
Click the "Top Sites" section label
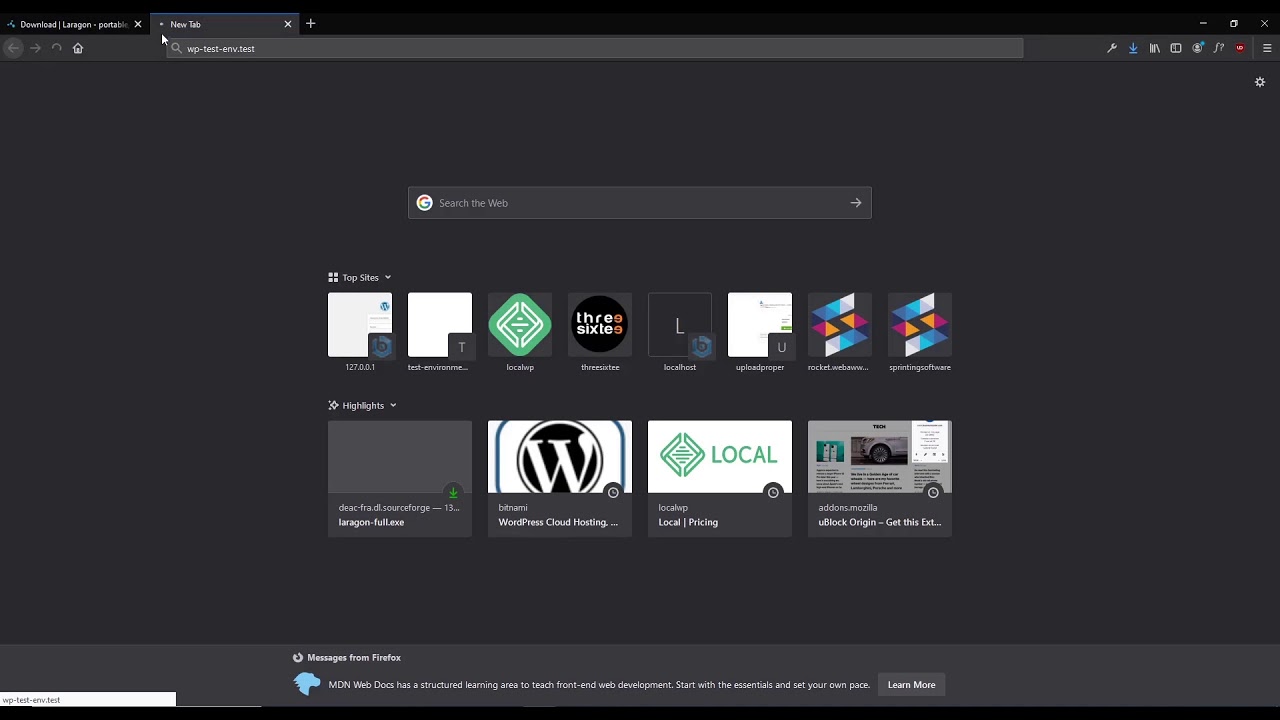tap(360, 278)
